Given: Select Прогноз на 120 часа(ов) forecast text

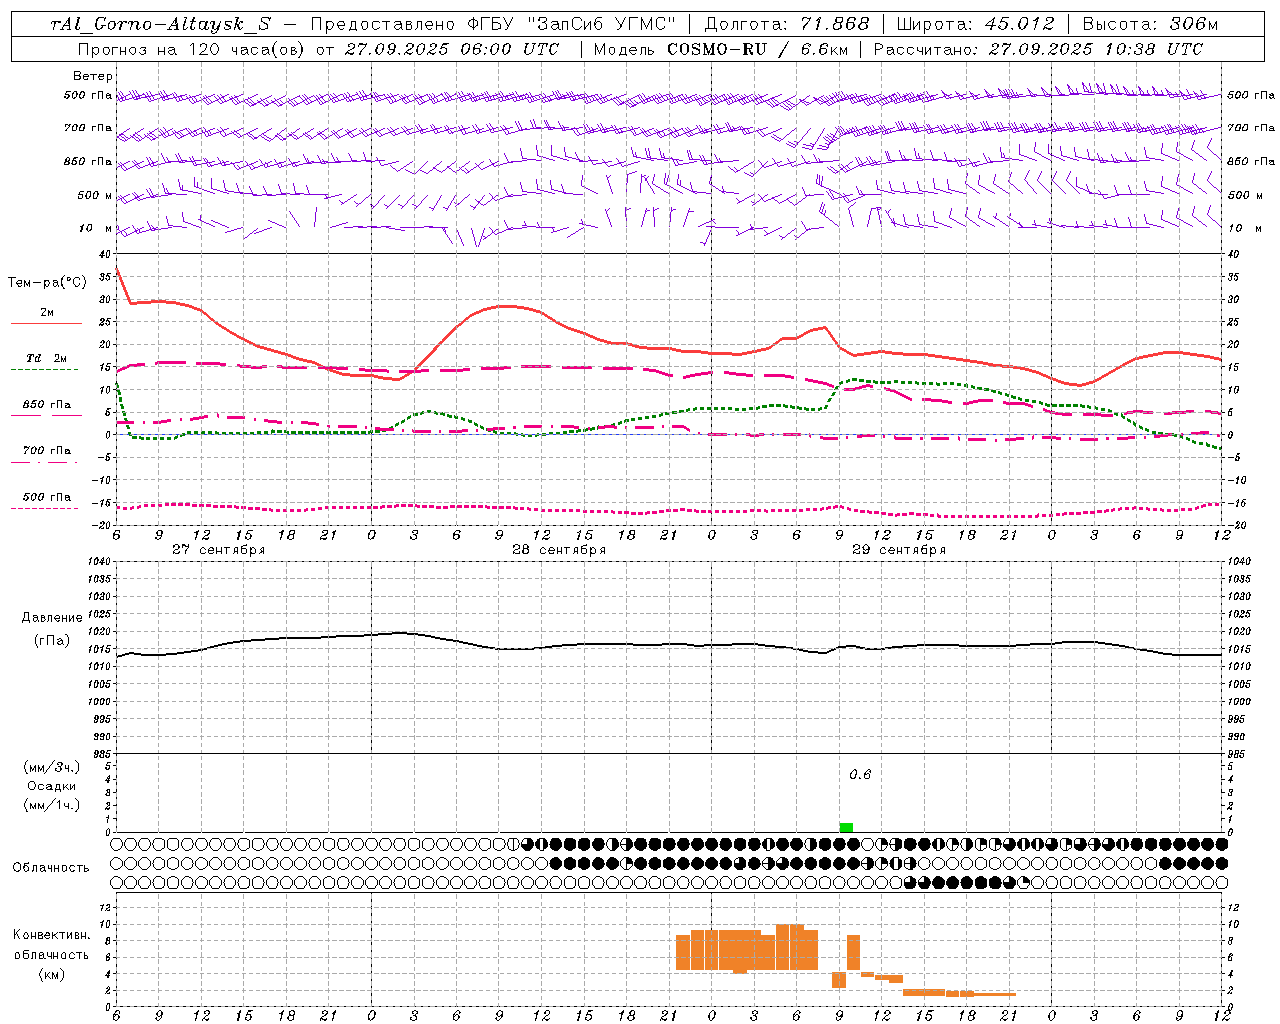Looking at the screenshot, I should click(x=193, y=49).
